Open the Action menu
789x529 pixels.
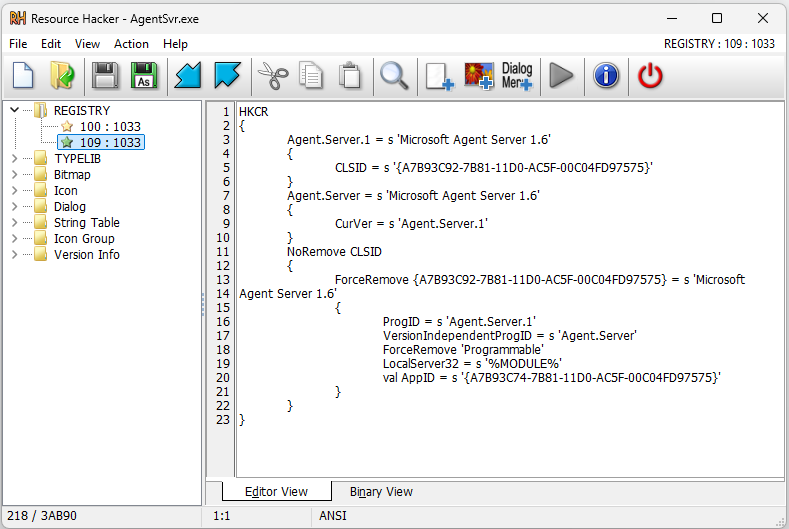131,44
